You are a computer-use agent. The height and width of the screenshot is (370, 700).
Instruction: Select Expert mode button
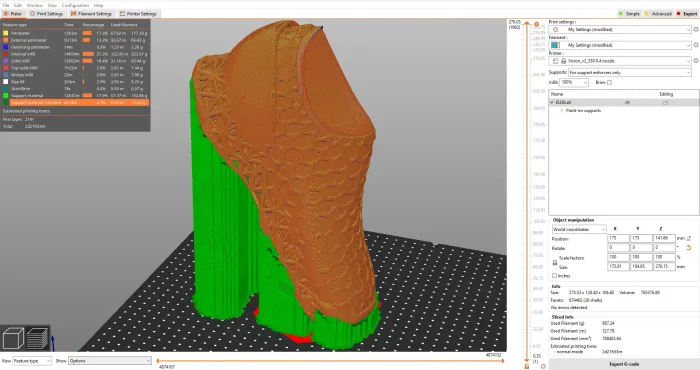coord(687,14)
